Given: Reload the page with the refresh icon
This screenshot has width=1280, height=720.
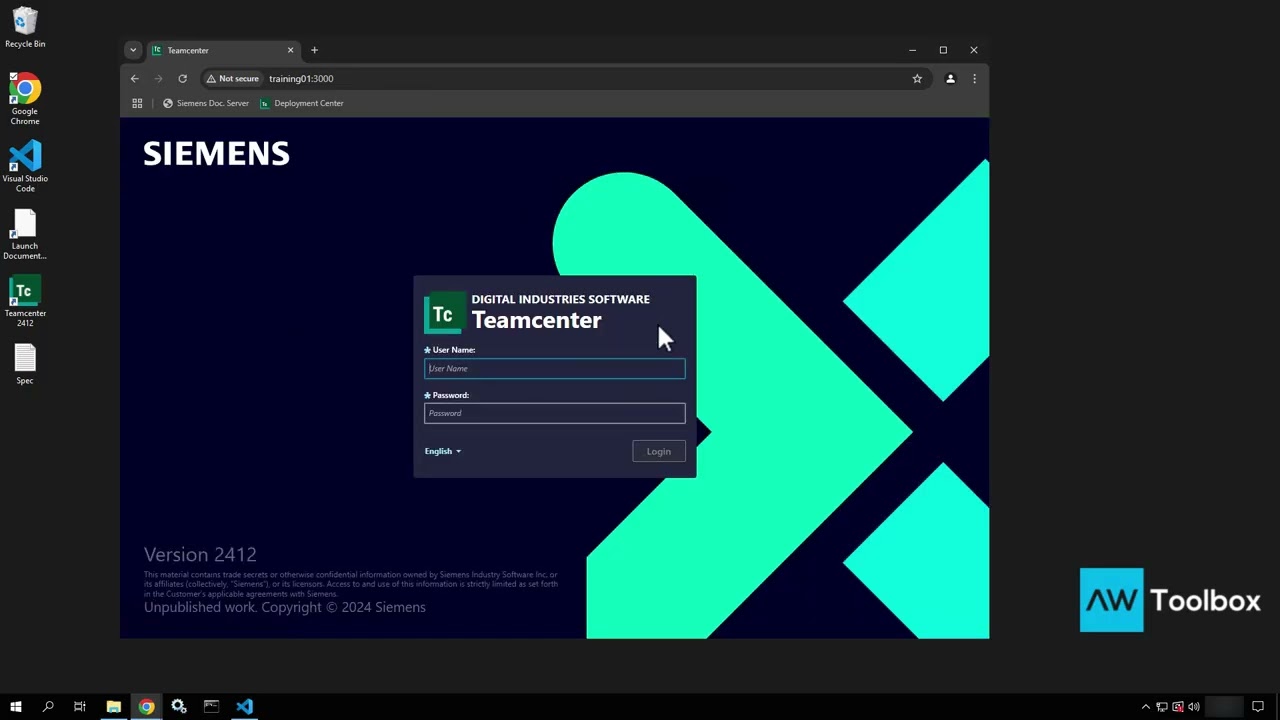Looking at the screenshot, I should (x=182, y=78).
